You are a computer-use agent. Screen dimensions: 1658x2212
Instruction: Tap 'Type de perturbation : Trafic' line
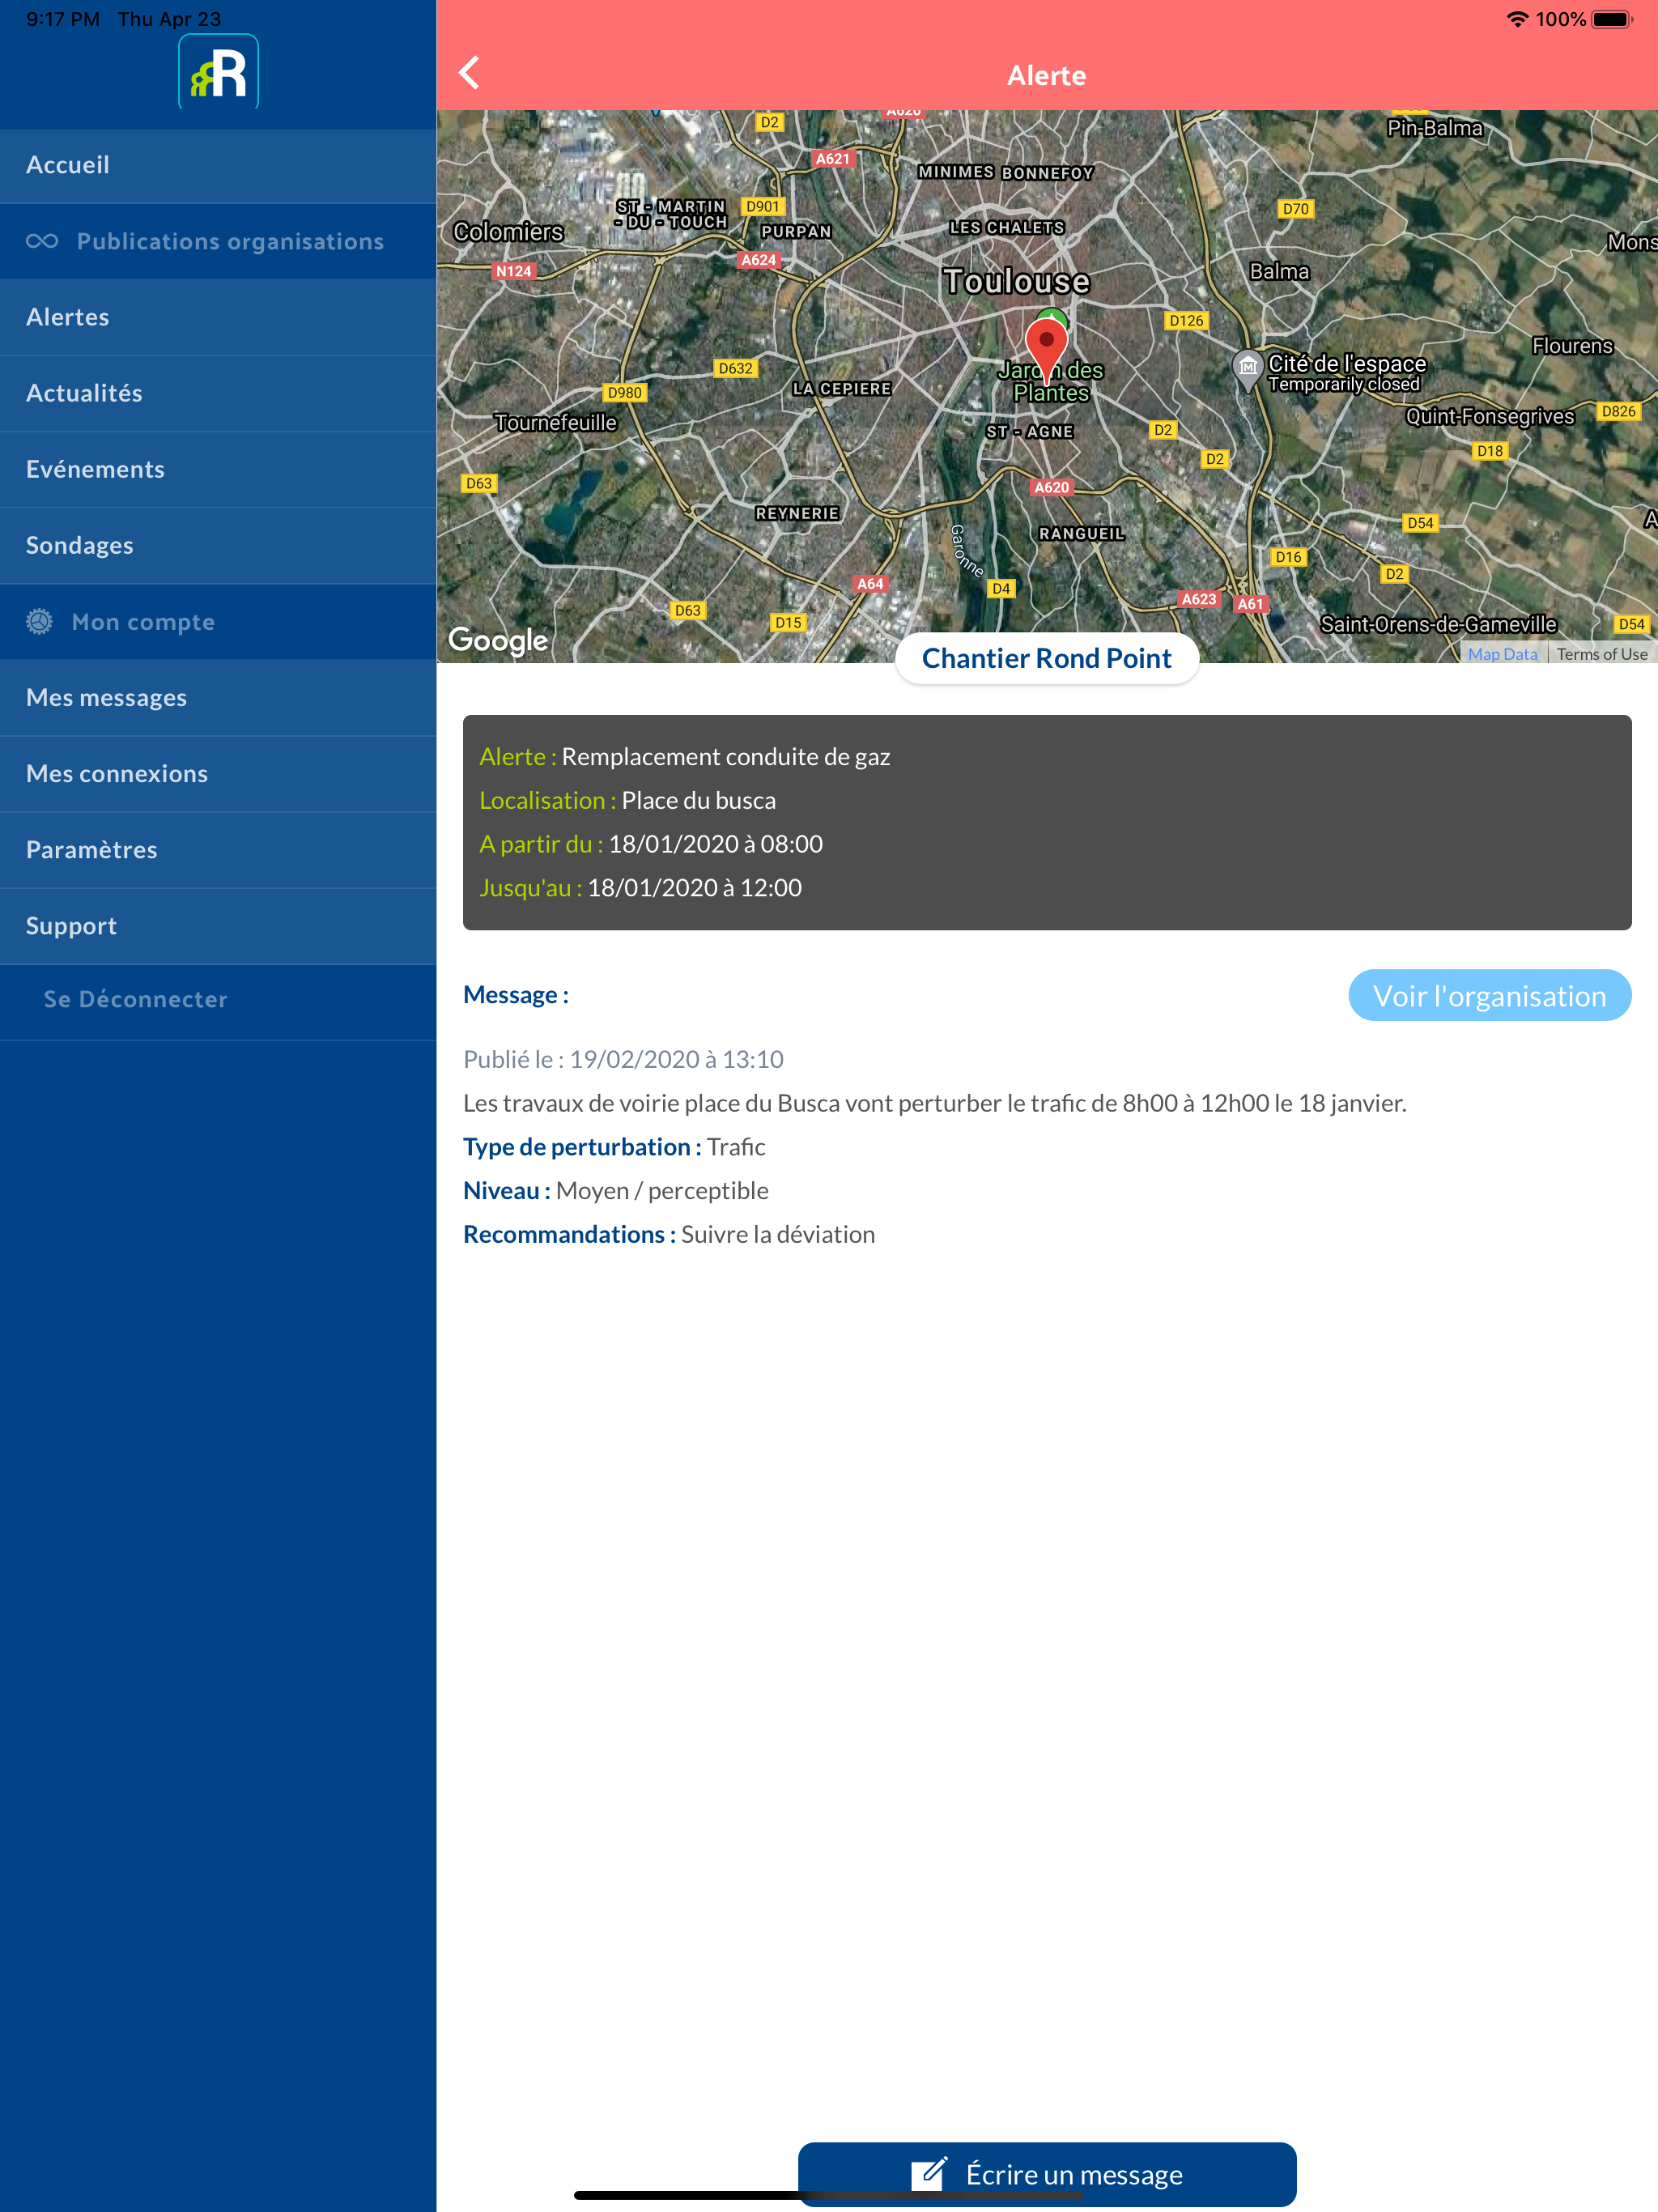point(614,1147)
